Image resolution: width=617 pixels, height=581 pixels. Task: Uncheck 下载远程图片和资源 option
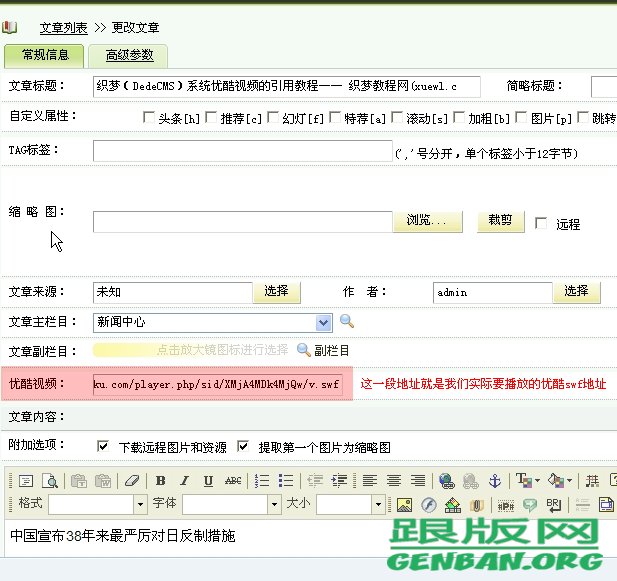pos(103,446)
